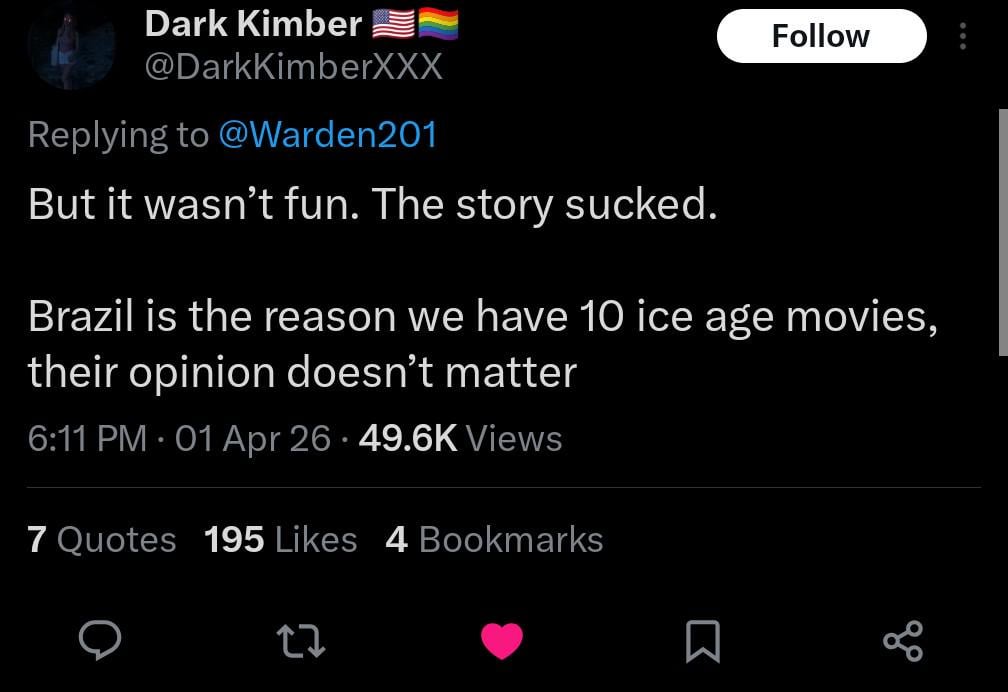Screen dimensions: 1008x692
Task: Click the rainbow flag emoji beside the name
Action: pos(438,24)
